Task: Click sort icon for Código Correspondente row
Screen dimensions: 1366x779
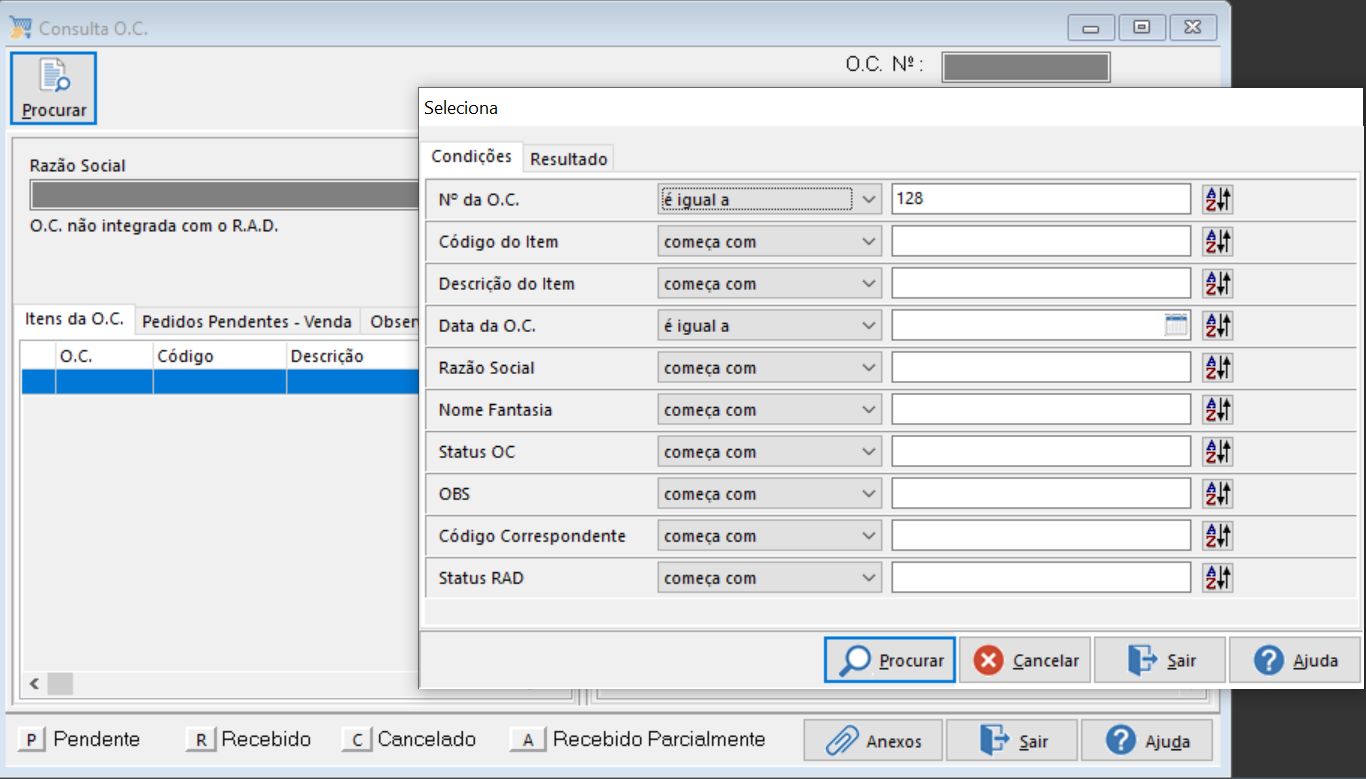Action: [1217, 535]
